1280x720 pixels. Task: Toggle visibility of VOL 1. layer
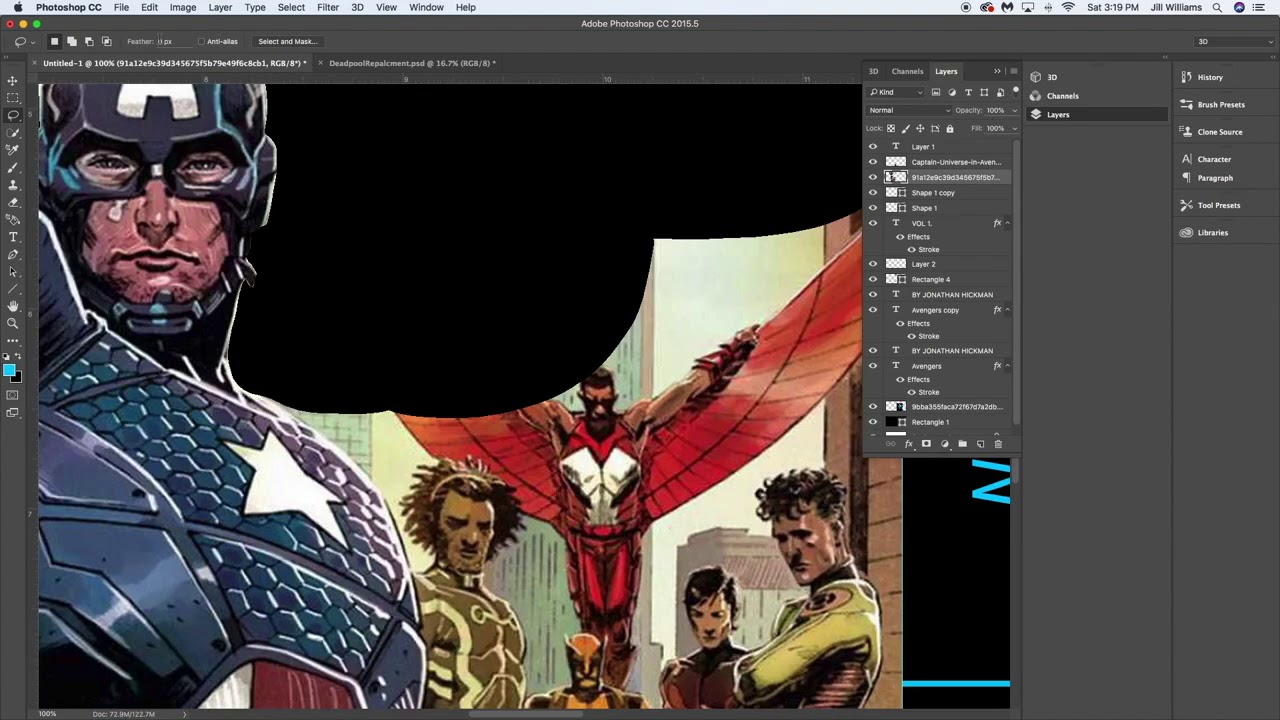click(x=873, y=223)
